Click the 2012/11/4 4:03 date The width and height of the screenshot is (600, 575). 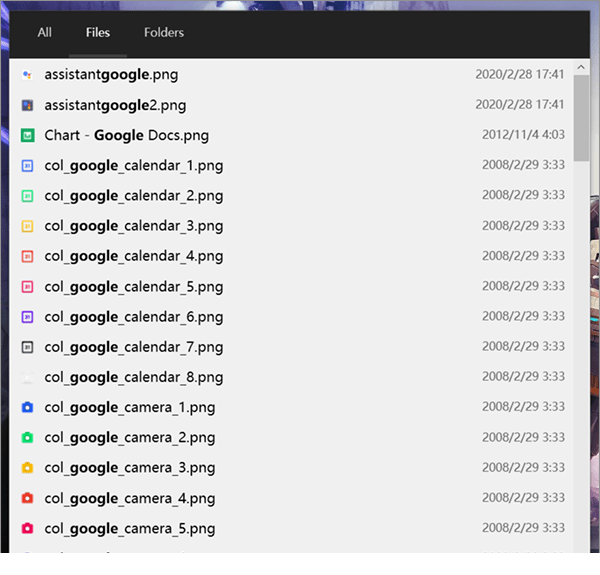(x=523, y=135)
